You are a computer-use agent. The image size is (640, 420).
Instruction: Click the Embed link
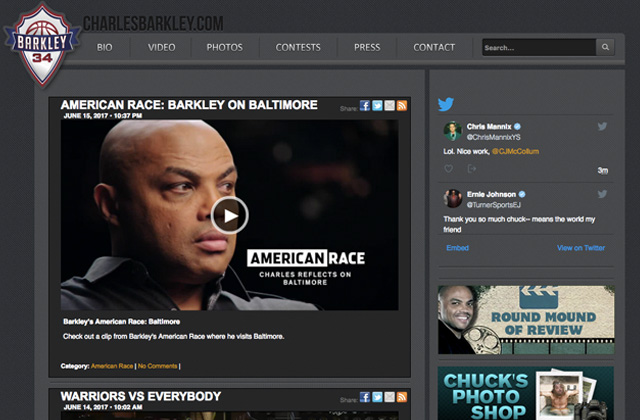(457, 248)
